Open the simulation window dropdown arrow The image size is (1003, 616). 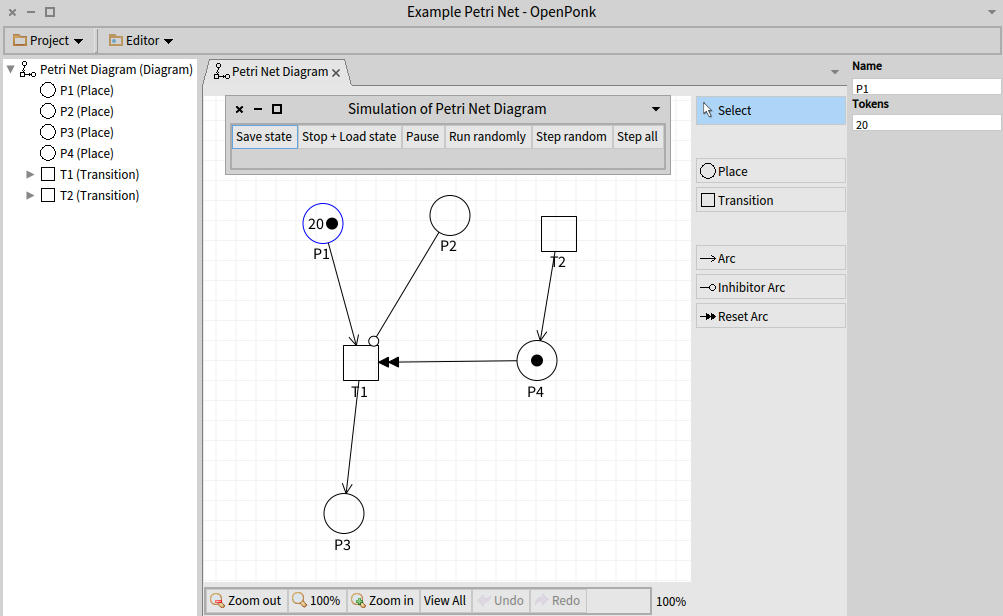coord(656,109)
